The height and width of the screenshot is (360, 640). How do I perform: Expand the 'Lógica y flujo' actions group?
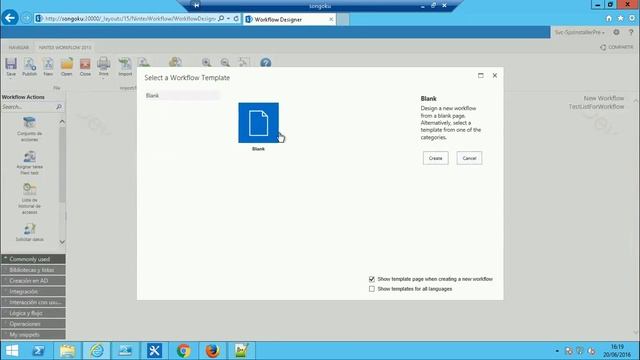point(33,313)
